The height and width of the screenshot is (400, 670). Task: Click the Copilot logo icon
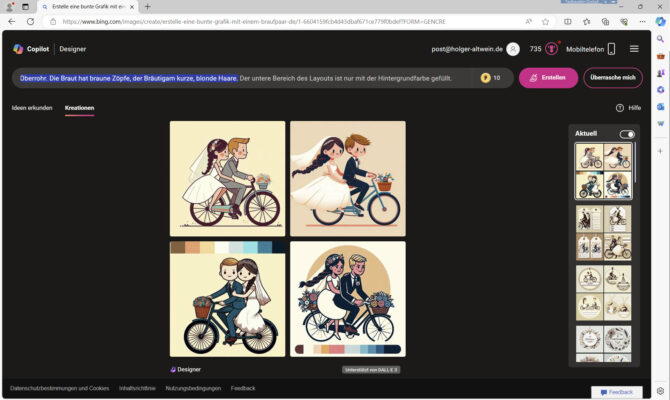pyautogui.click(x=18, y=48)
